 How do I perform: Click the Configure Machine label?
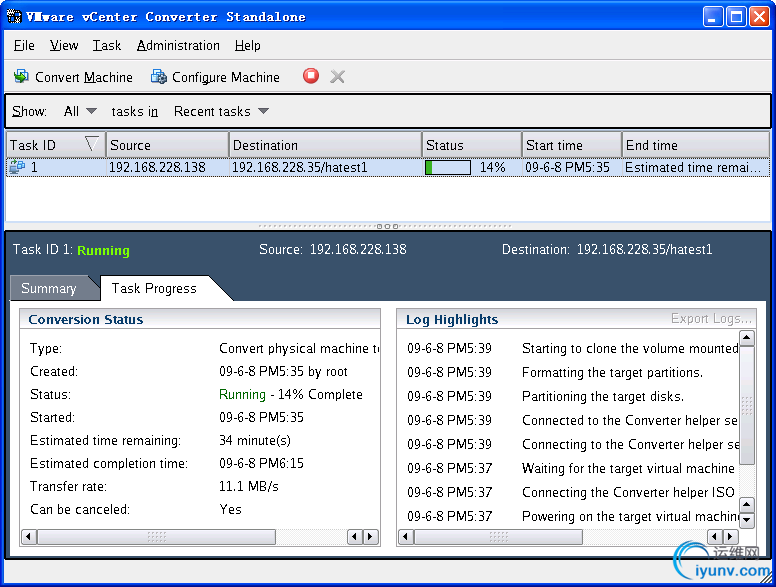(226, 77)
